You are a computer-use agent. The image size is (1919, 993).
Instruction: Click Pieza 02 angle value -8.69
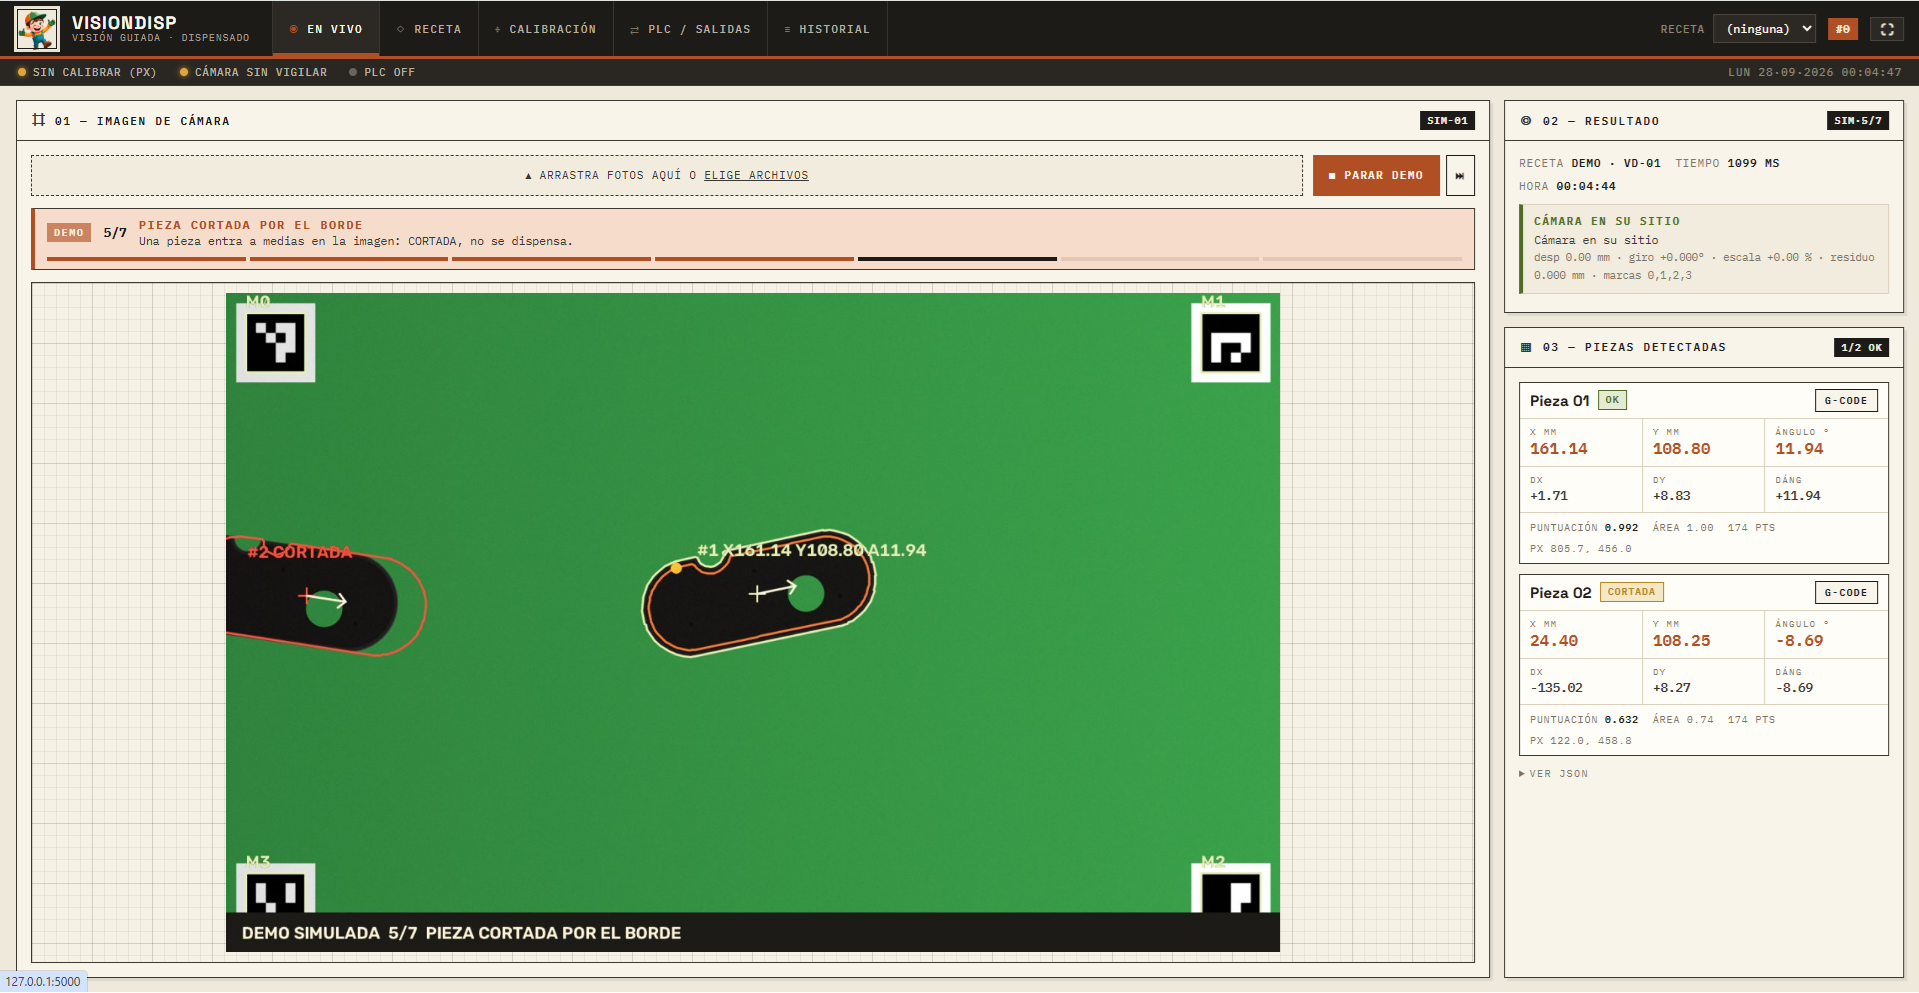1799,641
